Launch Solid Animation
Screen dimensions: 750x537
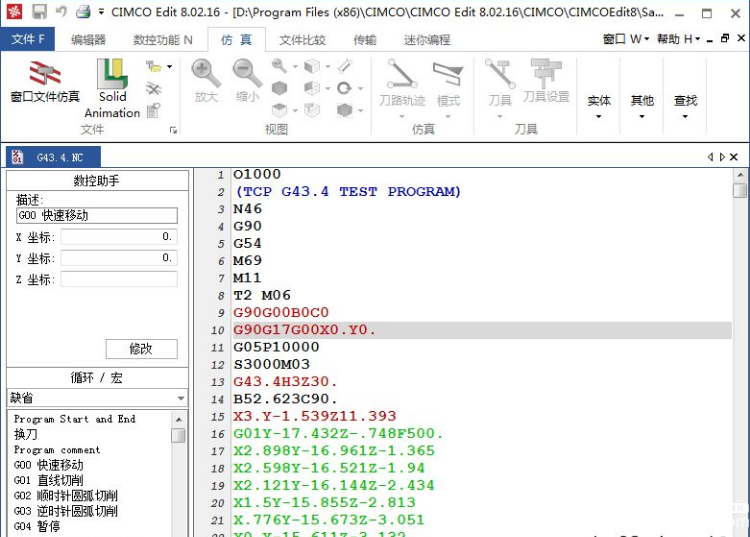pos(112,88)
